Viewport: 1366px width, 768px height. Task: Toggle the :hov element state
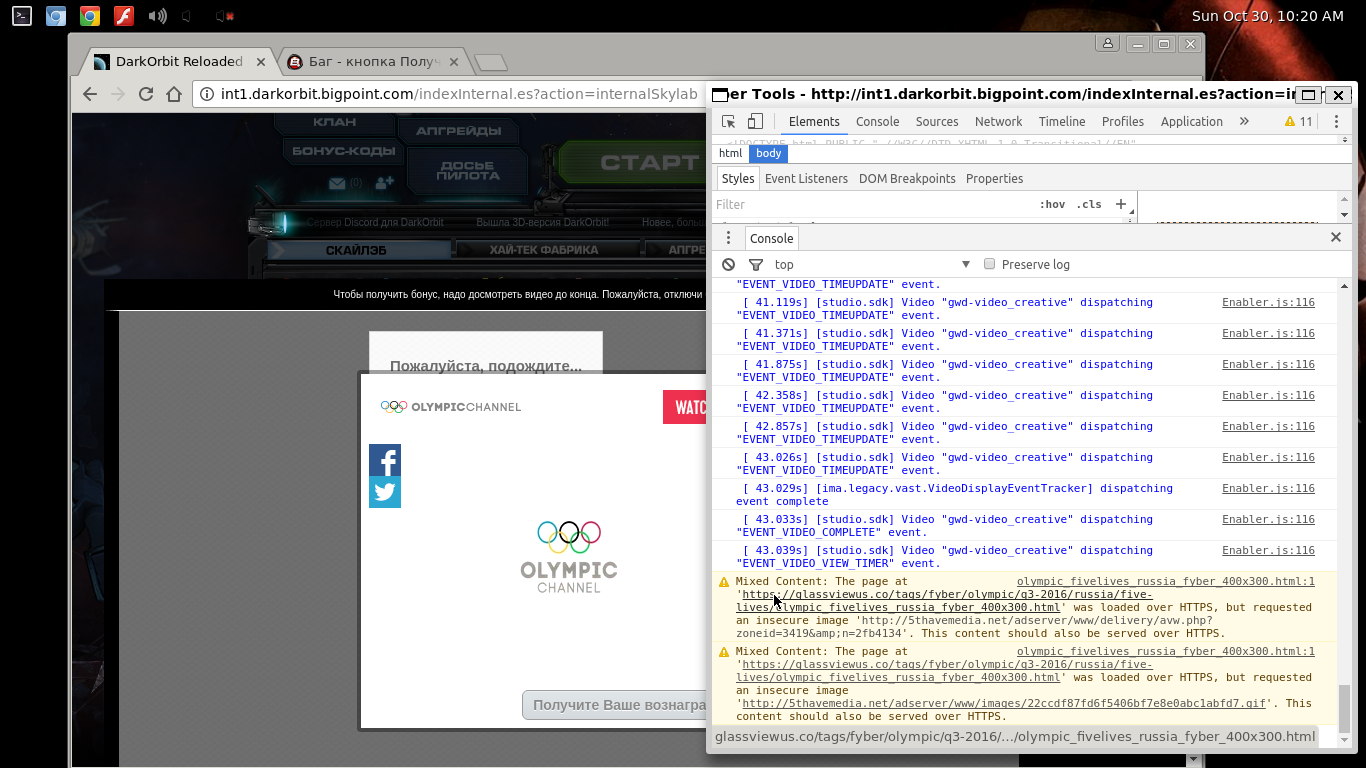pos(1052,204)
